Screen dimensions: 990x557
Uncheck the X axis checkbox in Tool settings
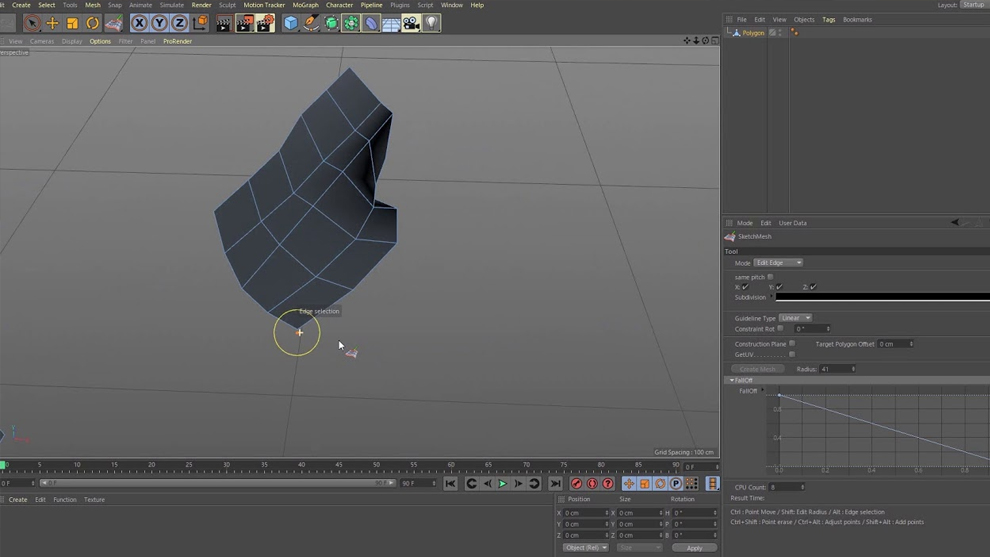pos(745,287)
